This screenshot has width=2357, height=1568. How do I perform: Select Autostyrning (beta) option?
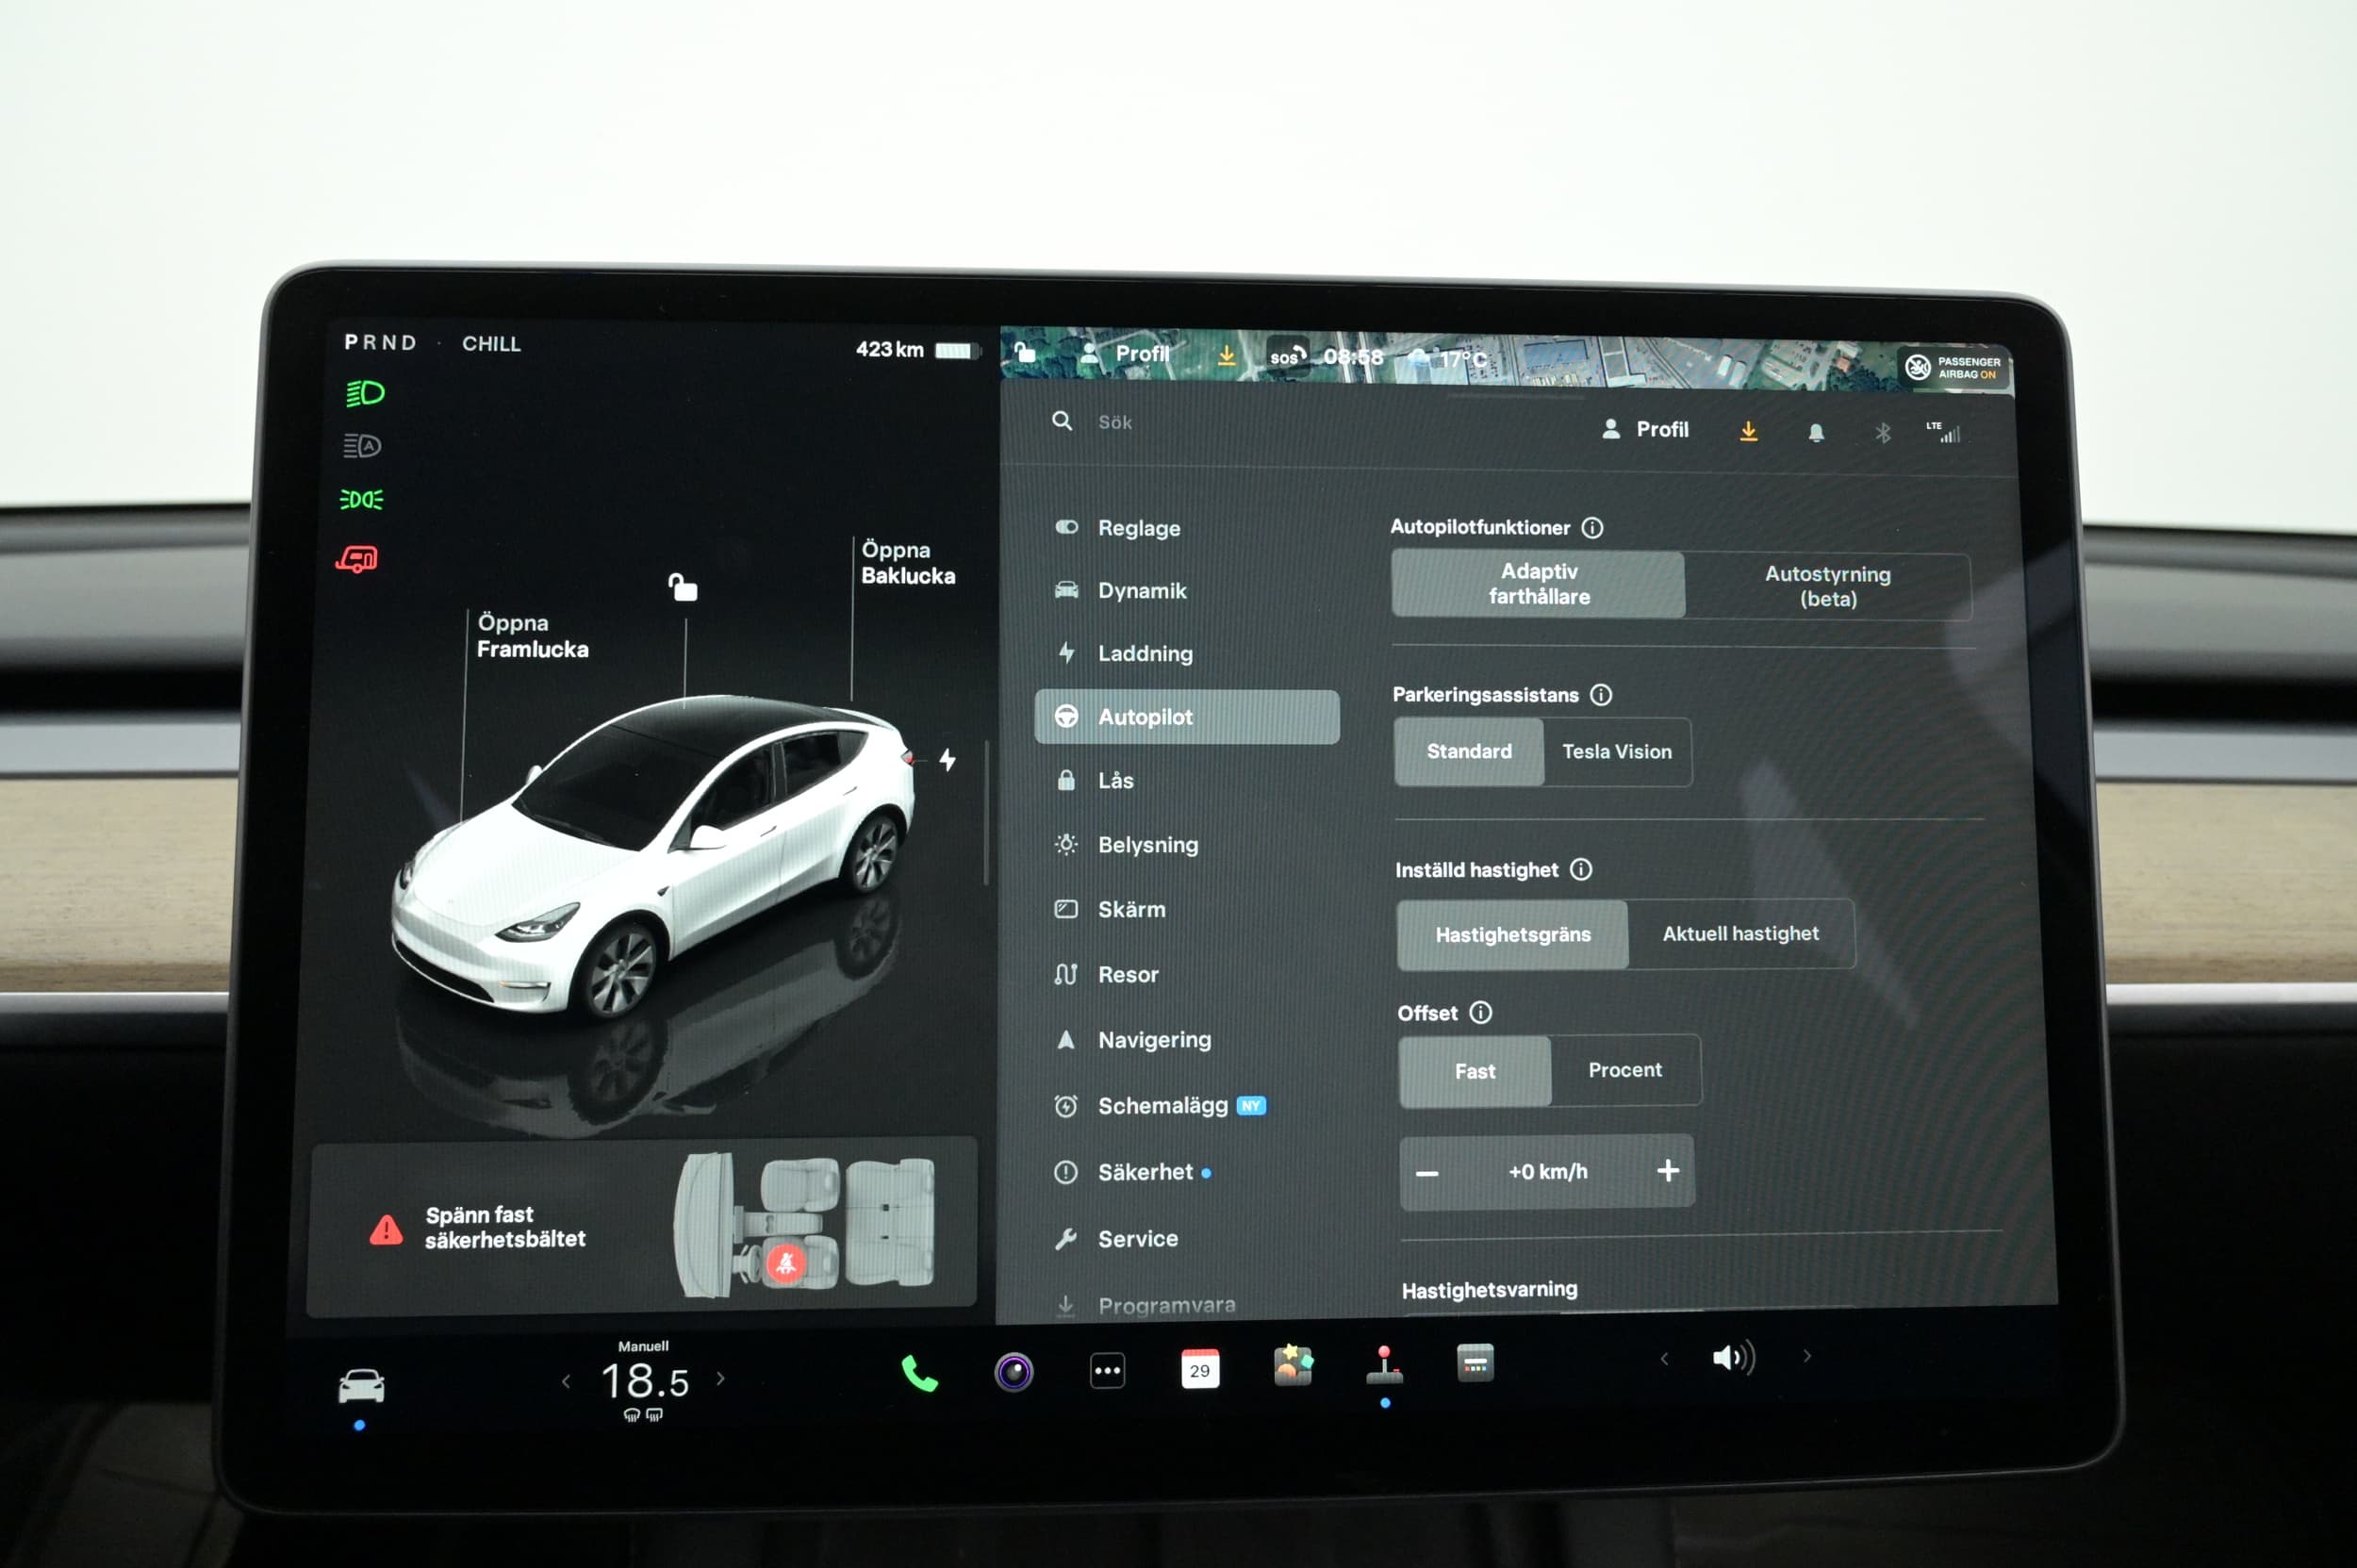click(1827, 586)
